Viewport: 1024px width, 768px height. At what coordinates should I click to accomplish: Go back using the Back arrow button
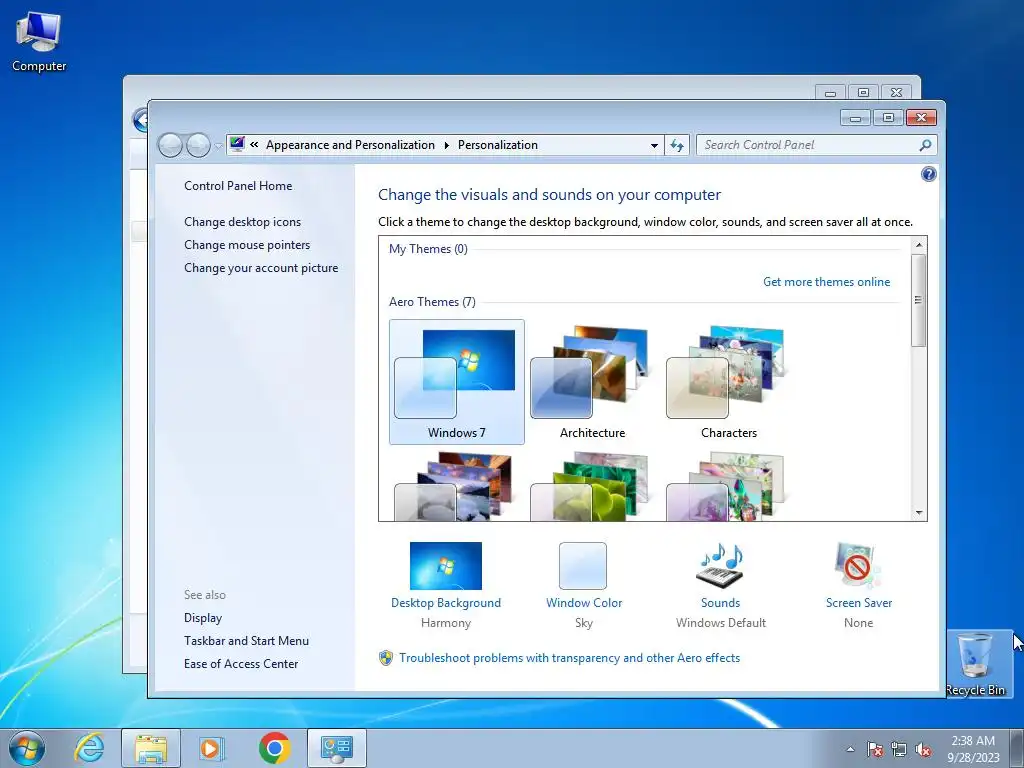tap(170, 145)
